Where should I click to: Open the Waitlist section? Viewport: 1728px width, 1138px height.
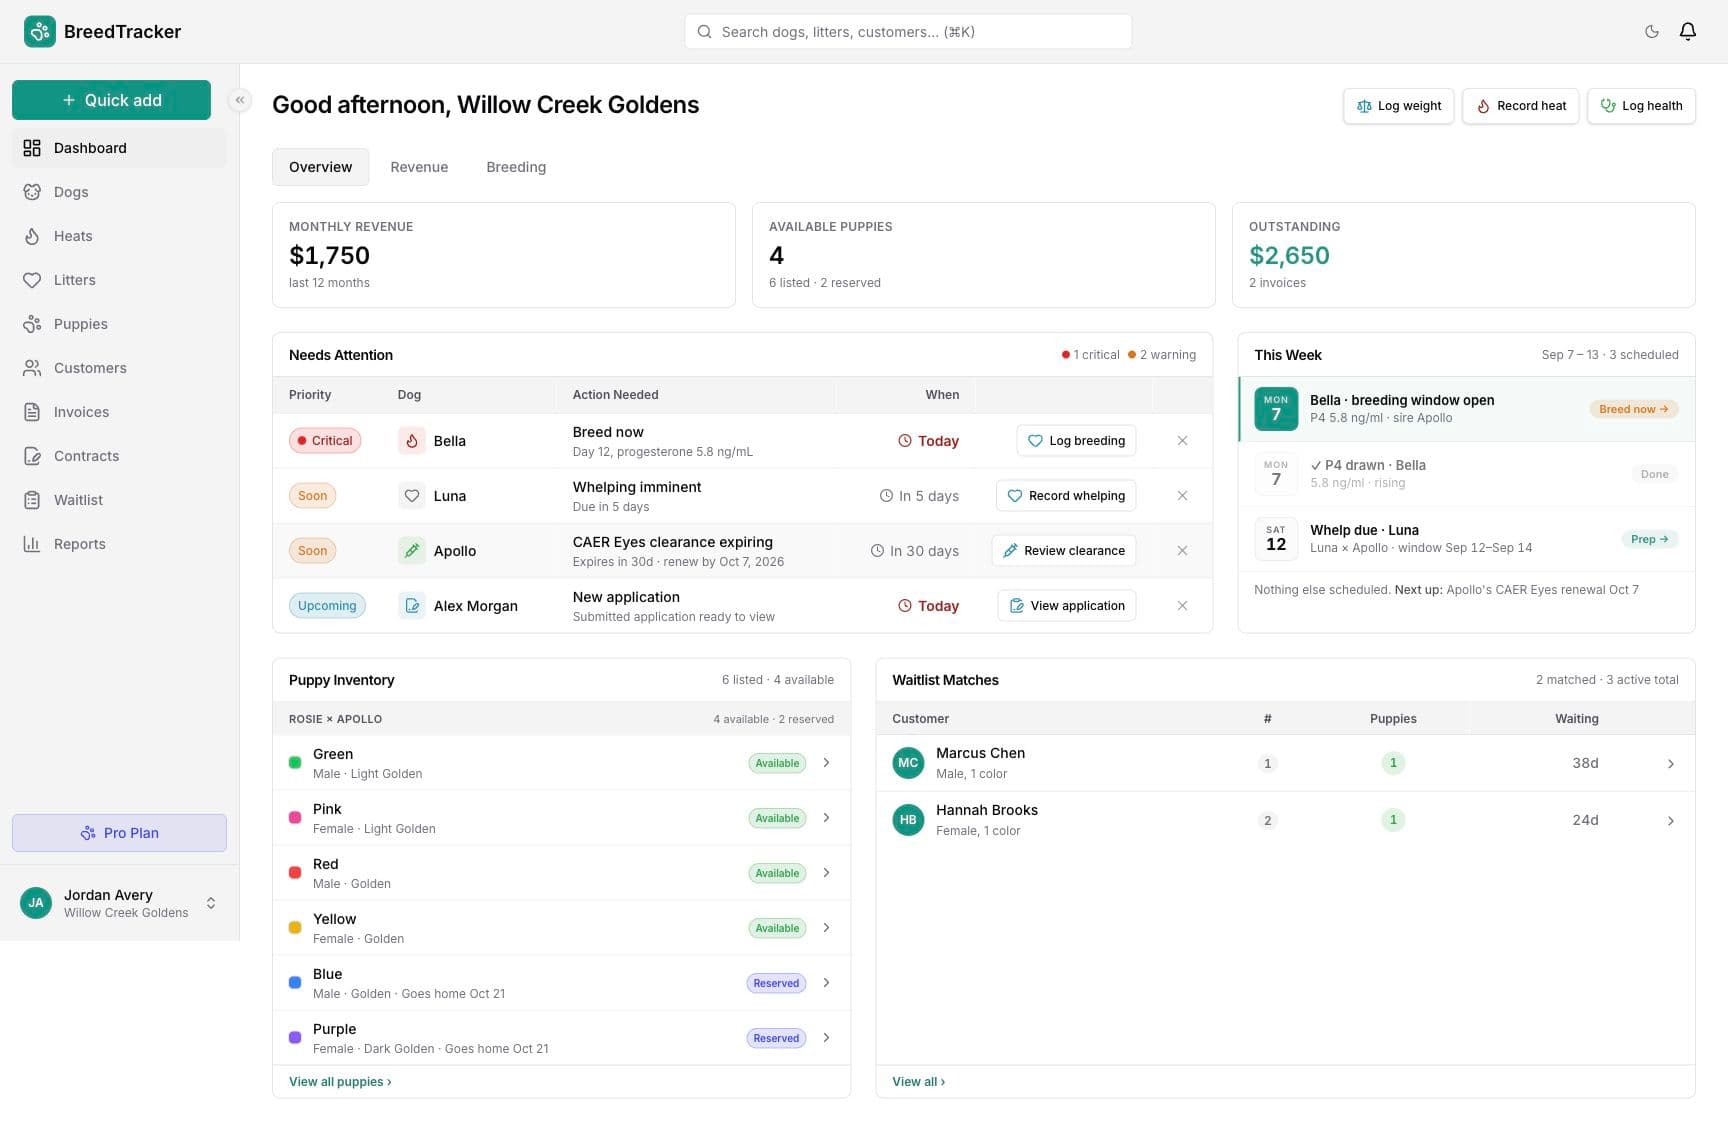coord(119,500)
